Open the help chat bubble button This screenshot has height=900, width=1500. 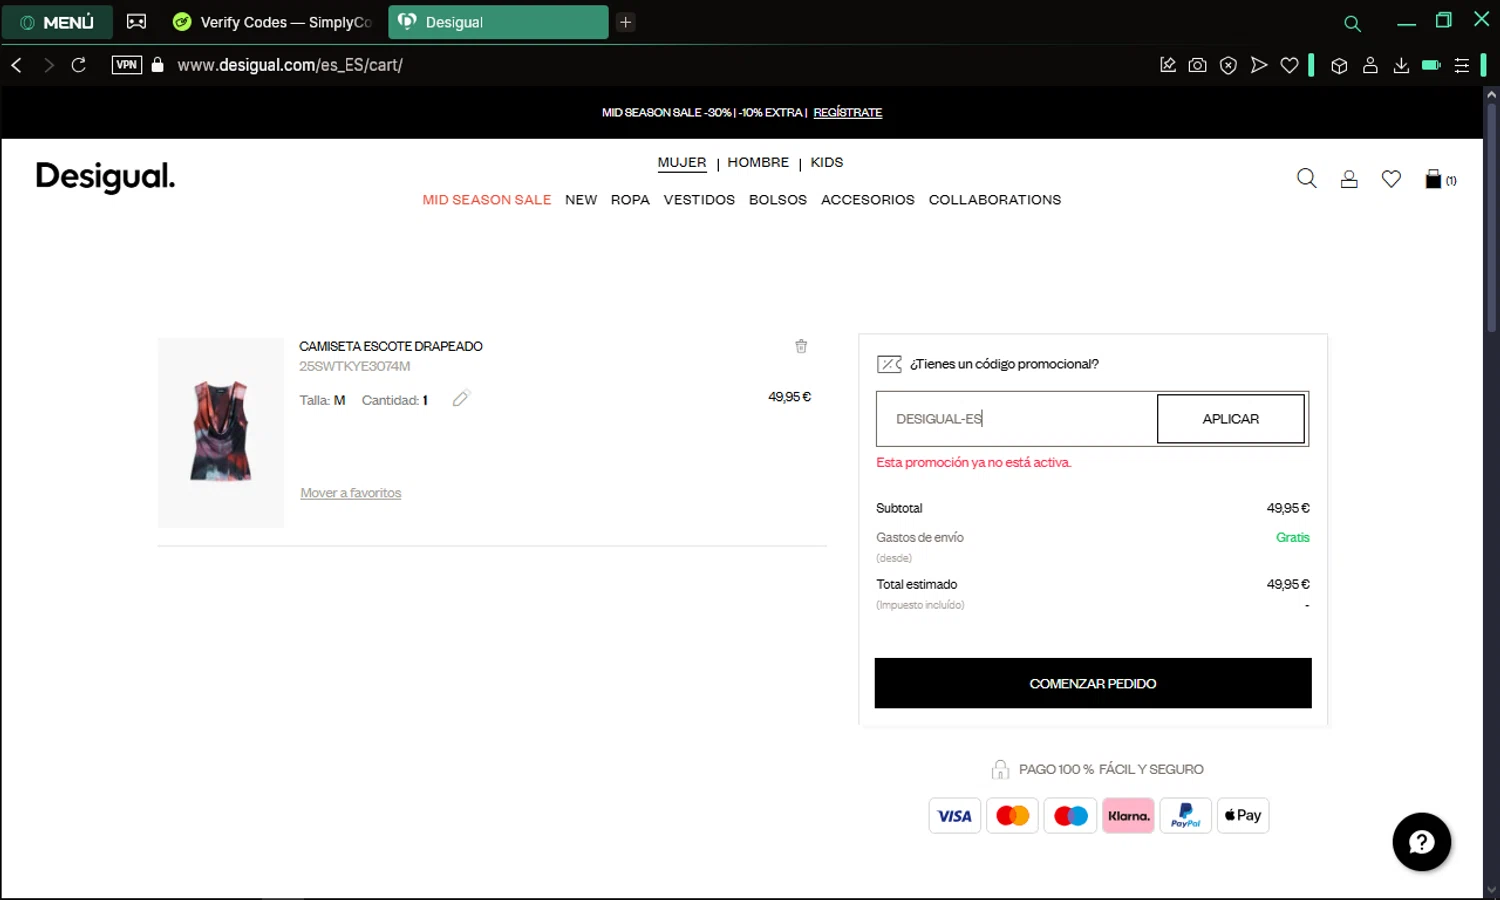point(1422,842)
